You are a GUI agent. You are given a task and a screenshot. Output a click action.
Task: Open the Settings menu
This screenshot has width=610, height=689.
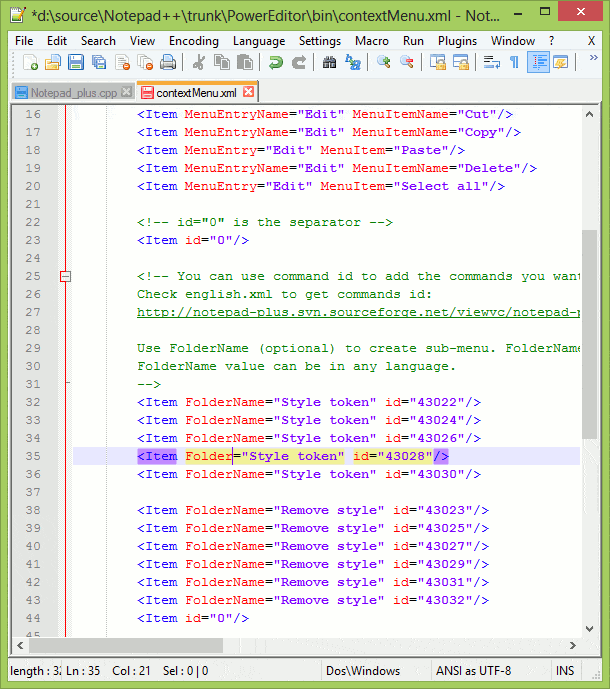tap(320, 41)
